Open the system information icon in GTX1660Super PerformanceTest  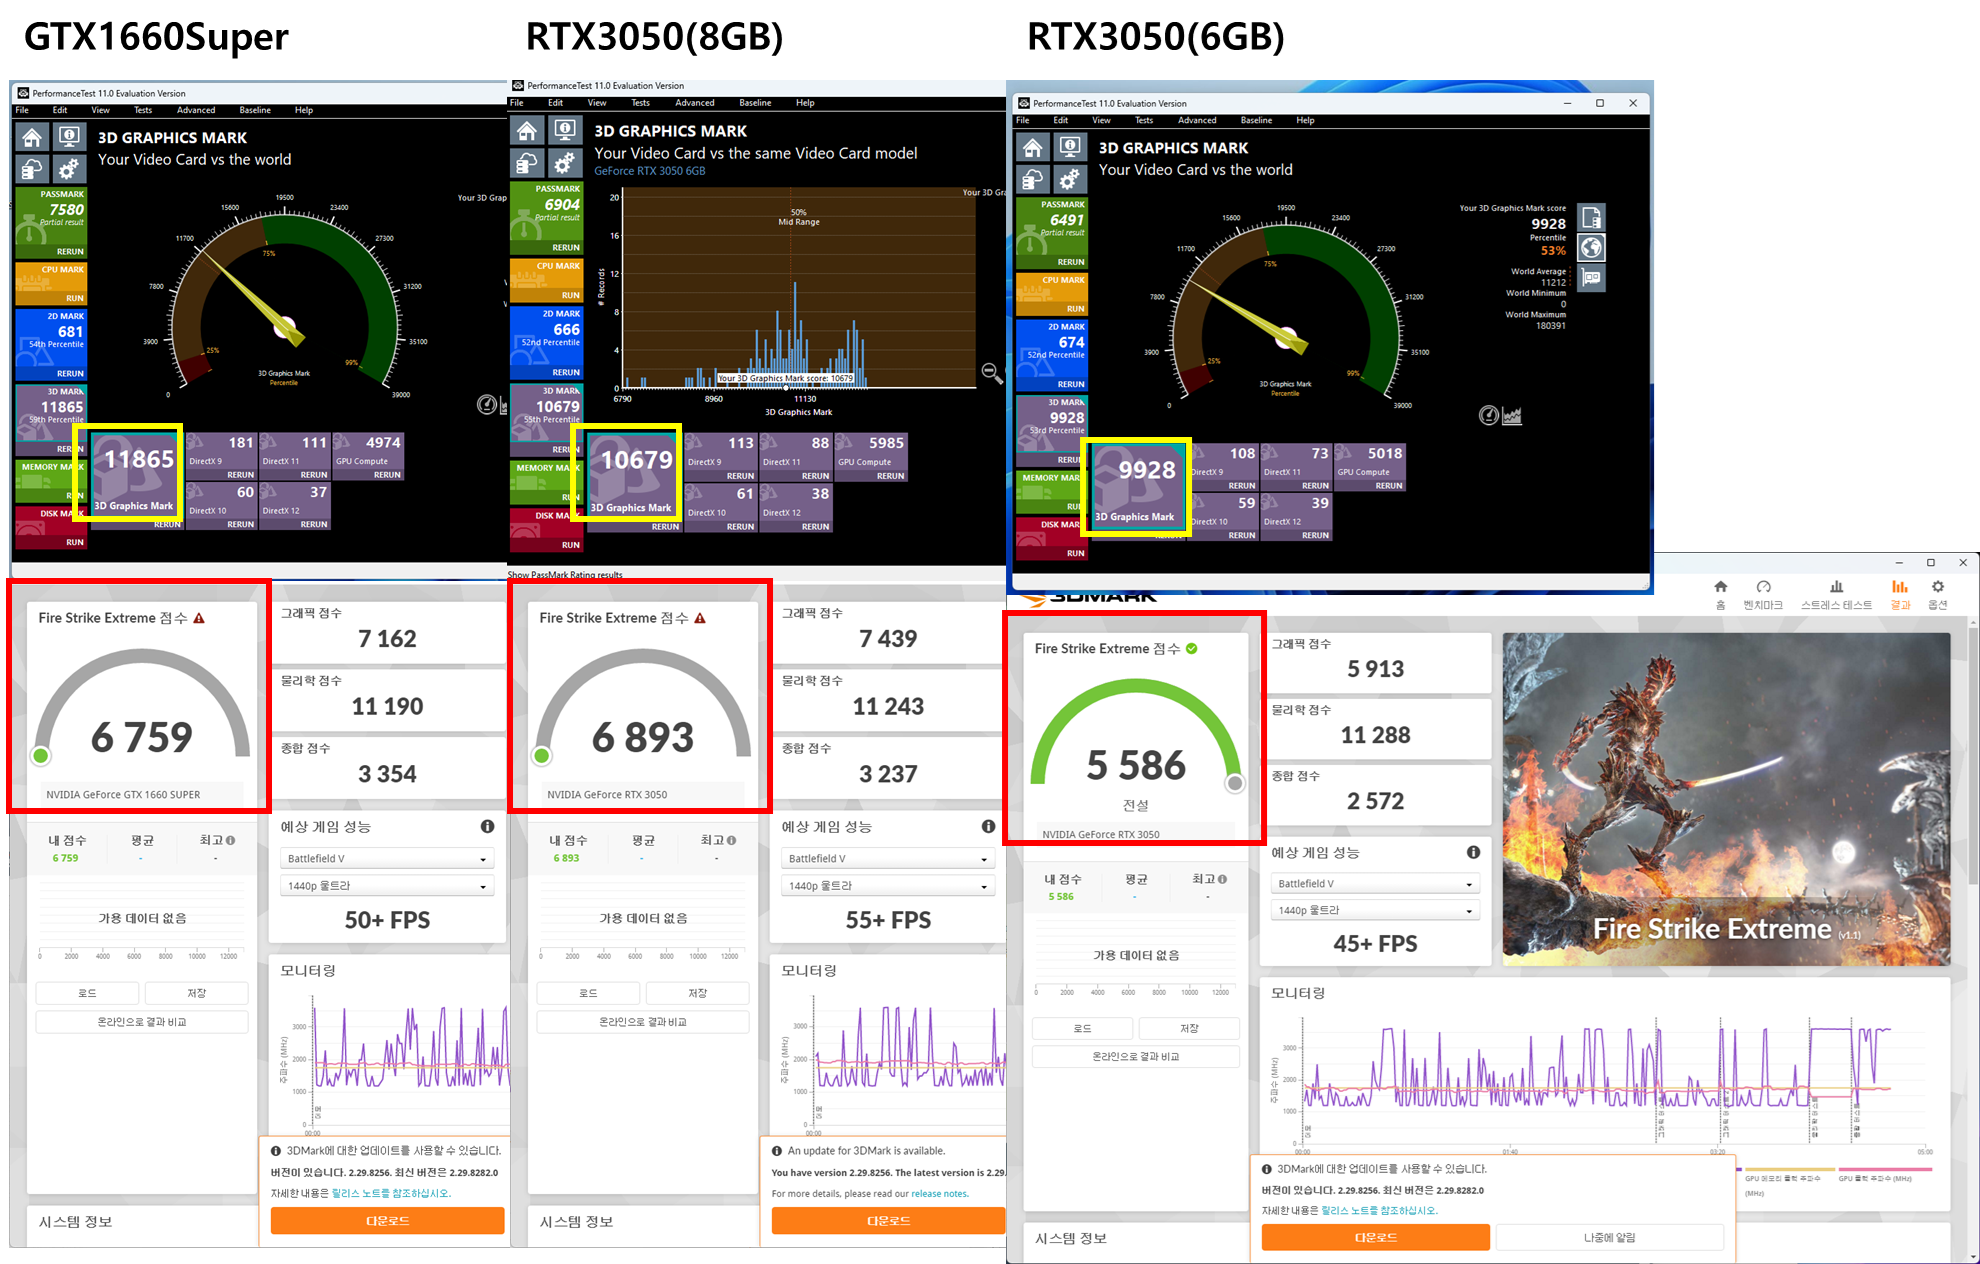69,138
